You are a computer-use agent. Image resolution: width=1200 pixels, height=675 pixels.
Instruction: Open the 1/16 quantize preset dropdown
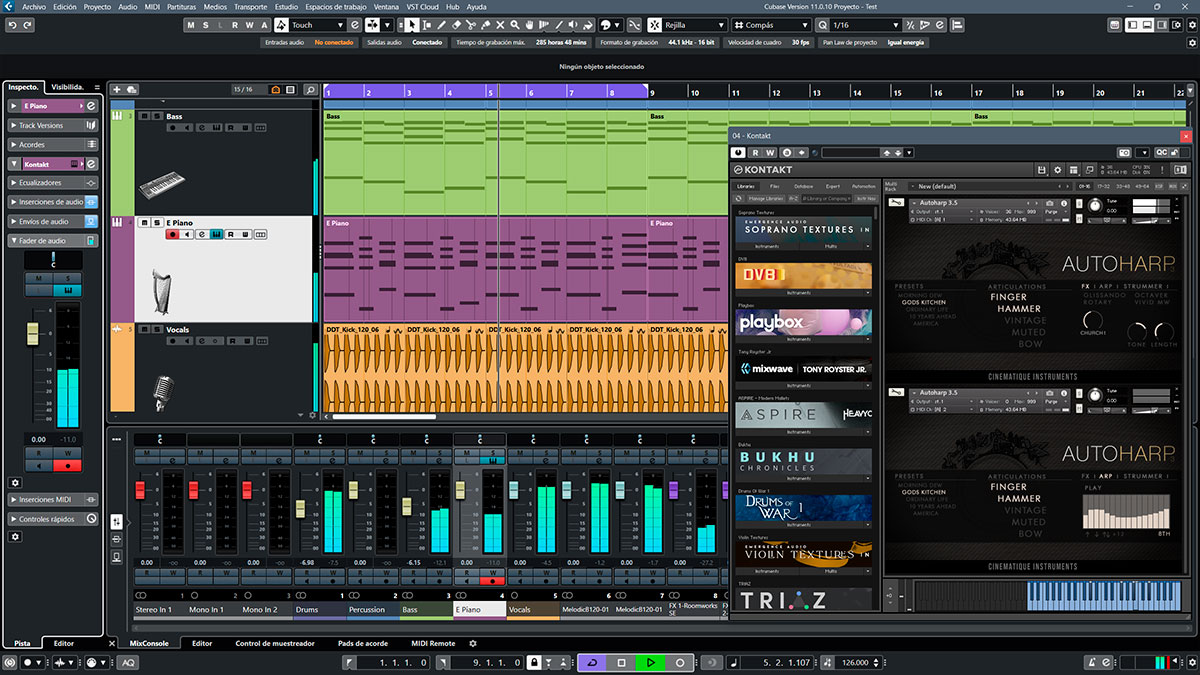[x=864, y=25]
